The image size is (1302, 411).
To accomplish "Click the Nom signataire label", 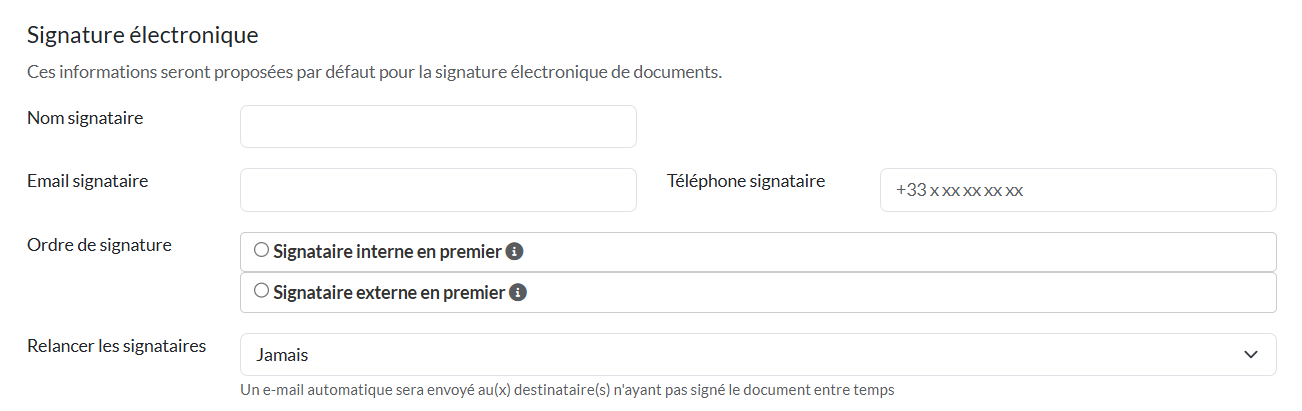I will (85, 118).
